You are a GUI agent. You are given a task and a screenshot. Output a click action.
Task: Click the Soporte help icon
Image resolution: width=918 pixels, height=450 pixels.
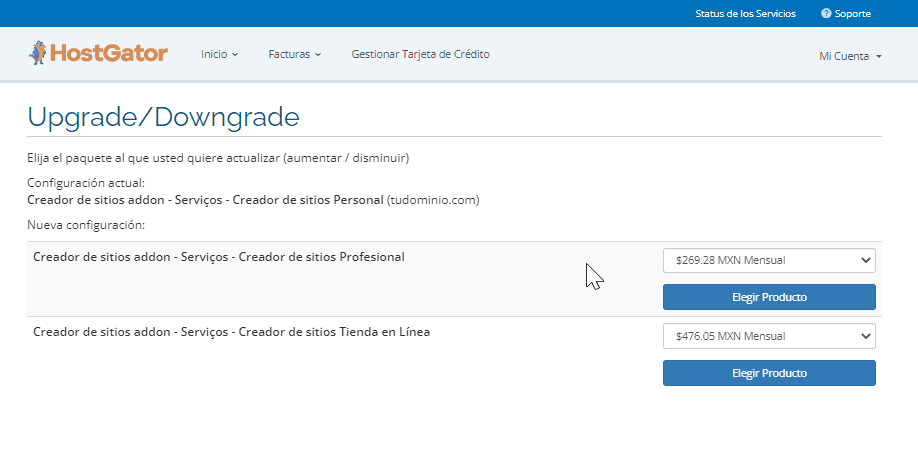point(826,13)
